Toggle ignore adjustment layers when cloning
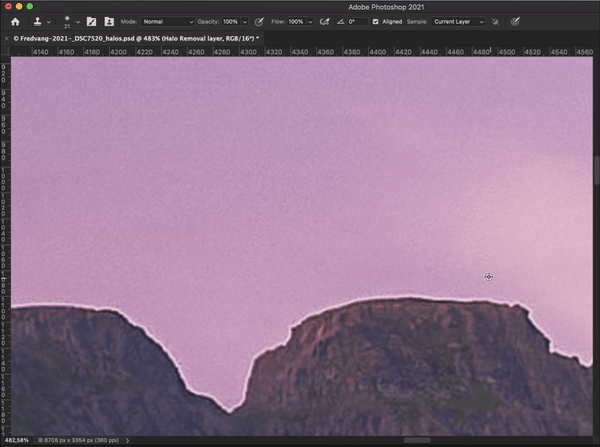 pos(495,22)
